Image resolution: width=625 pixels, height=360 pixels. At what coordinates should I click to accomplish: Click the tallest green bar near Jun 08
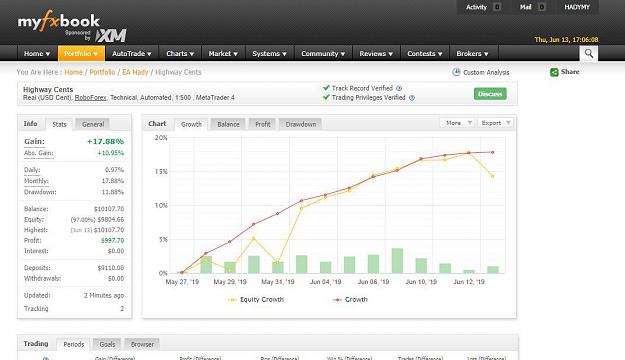click(397, 261)
